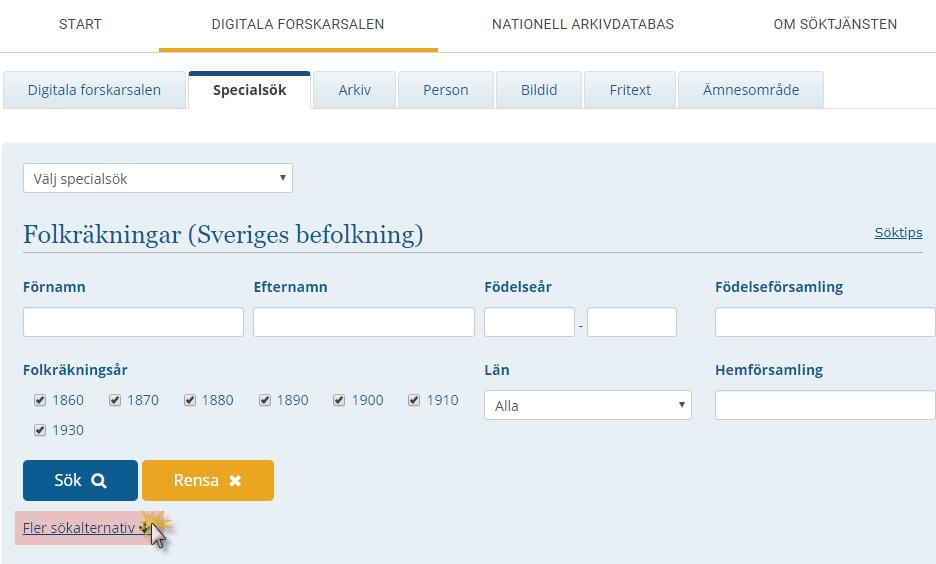Select the Specialsök tab

tap(250, 90)
